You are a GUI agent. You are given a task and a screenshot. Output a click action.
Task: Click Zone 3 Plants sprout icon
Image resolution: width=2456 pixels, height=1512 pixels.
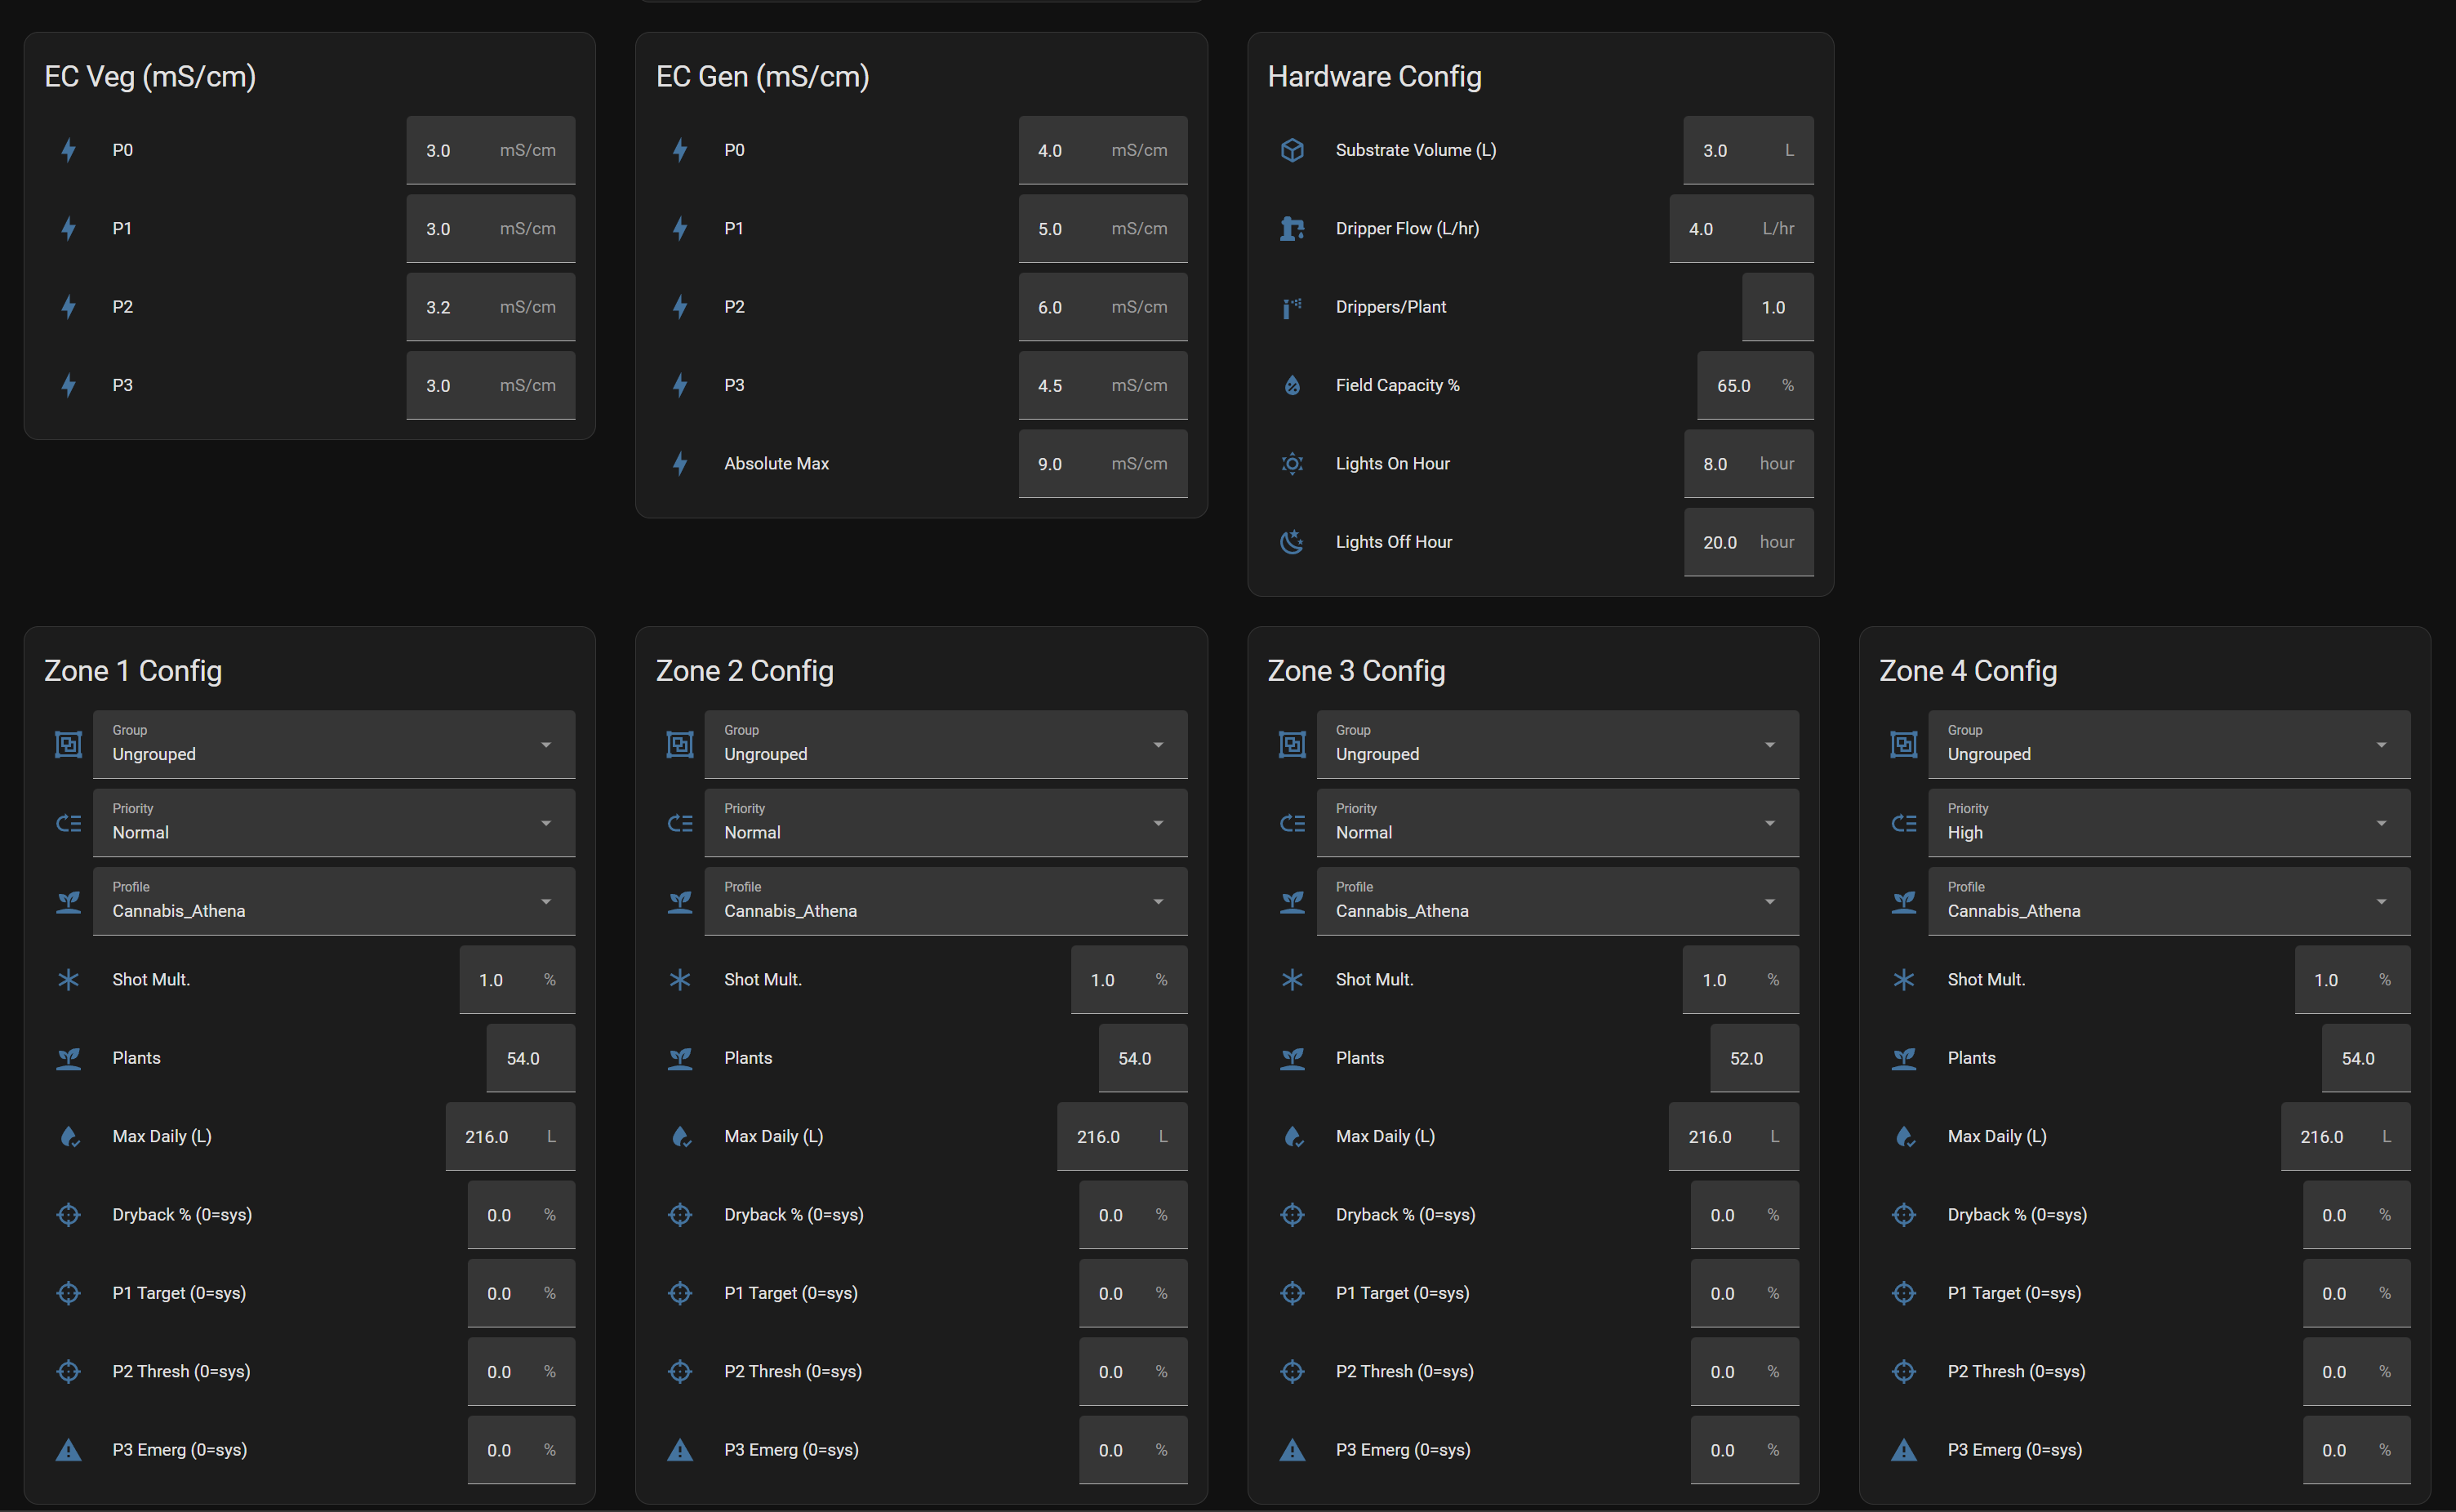[1292, 1058]
